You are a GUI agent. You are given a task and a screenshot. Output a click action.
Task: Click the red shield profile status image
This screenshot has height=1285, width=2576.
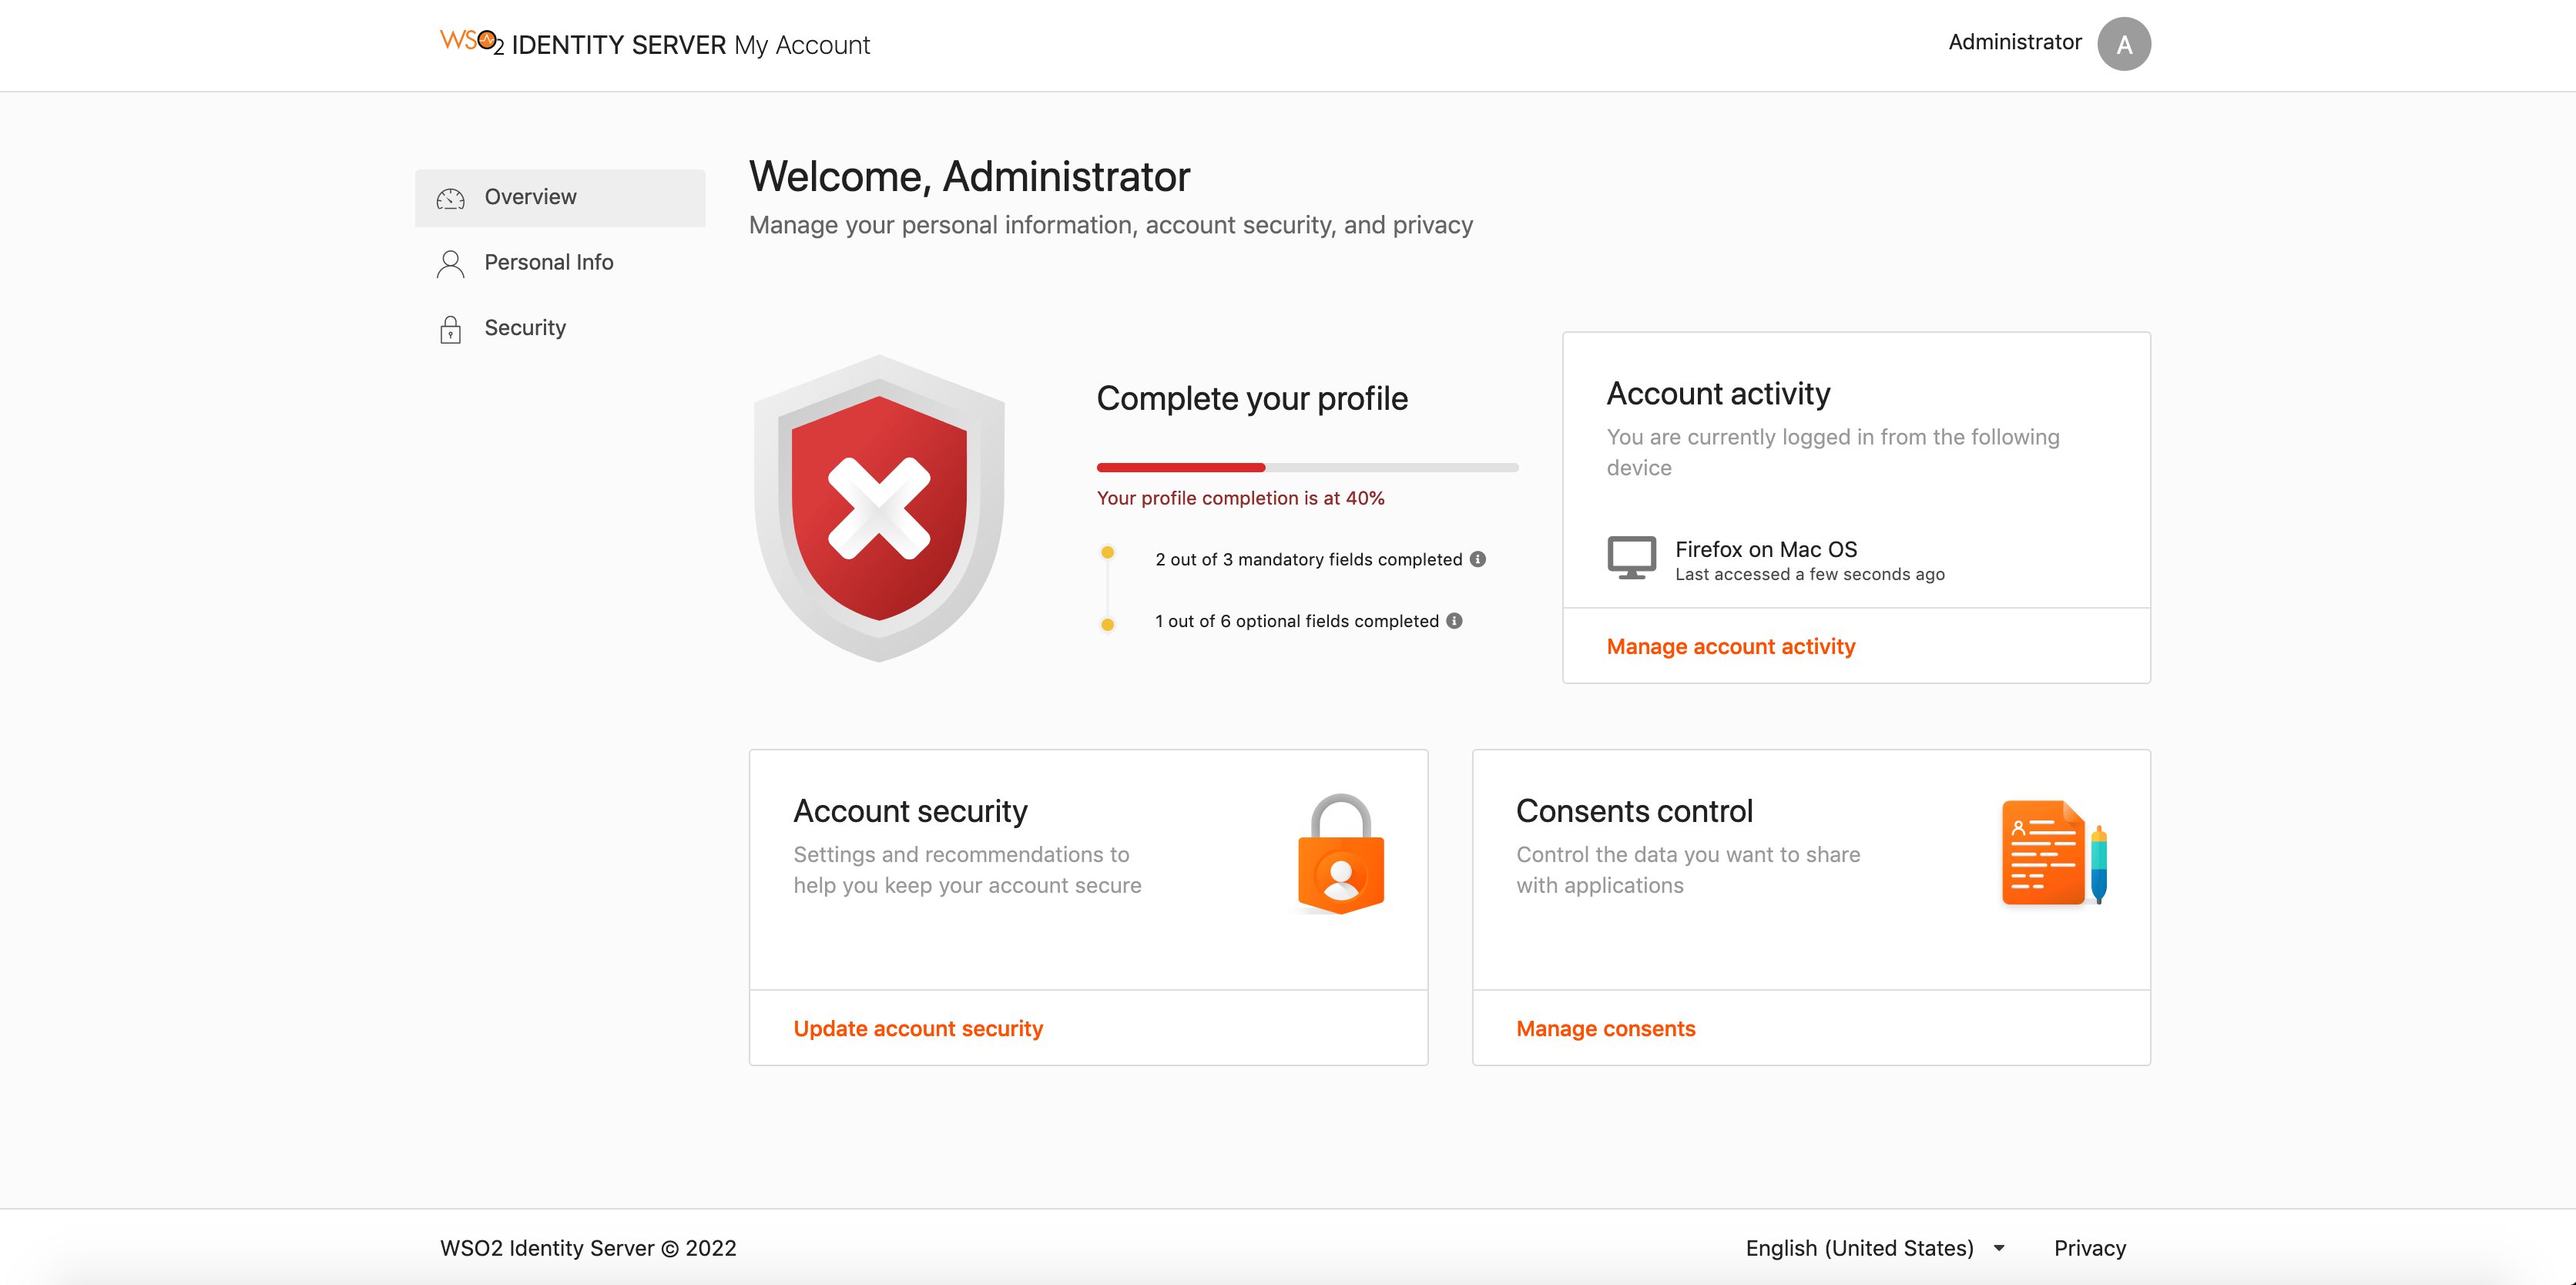pyautogui.click(x=879, y=508)
